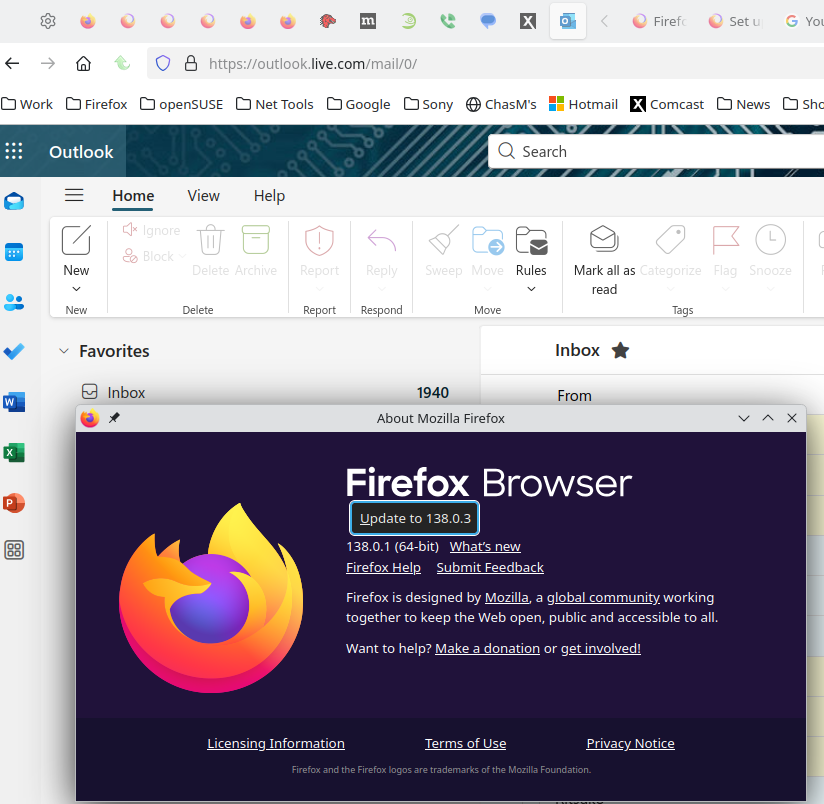Screen dimensions: 824x804
Task: Open Calendar in the Outlook sidebar
Action: coord(14,252)
